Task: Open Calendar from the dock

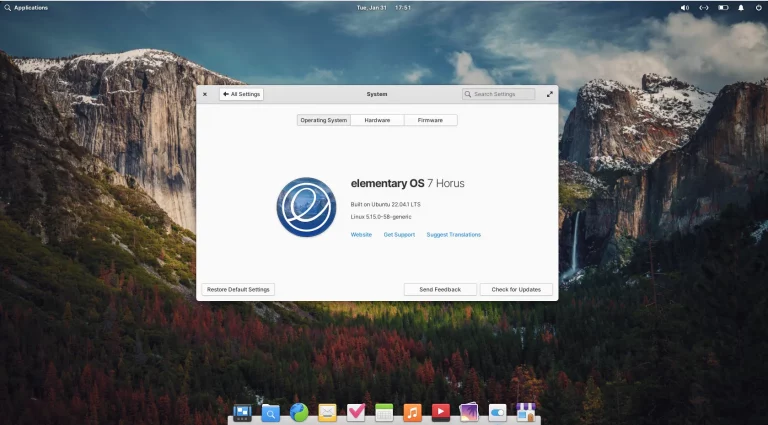Action: (x=384, y=412)
